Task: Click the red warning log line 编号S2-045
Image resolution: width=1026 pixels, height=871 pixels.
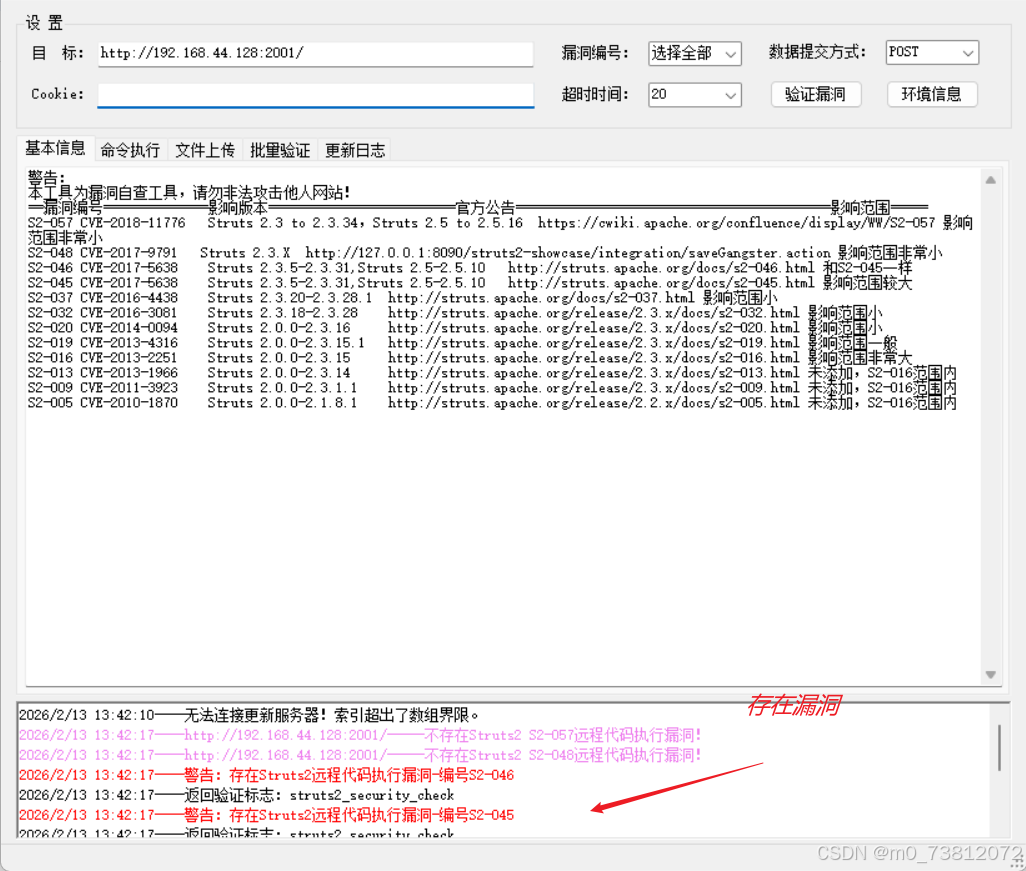Action: tap(266, 815)
